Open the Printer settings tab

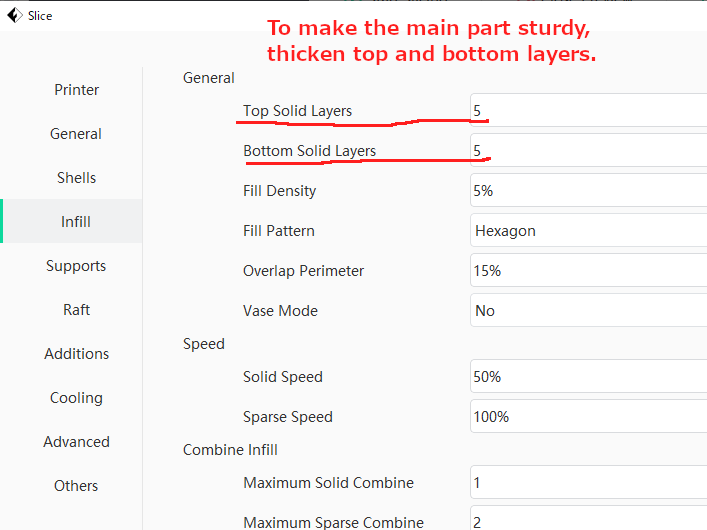click(x=76, y=90)
